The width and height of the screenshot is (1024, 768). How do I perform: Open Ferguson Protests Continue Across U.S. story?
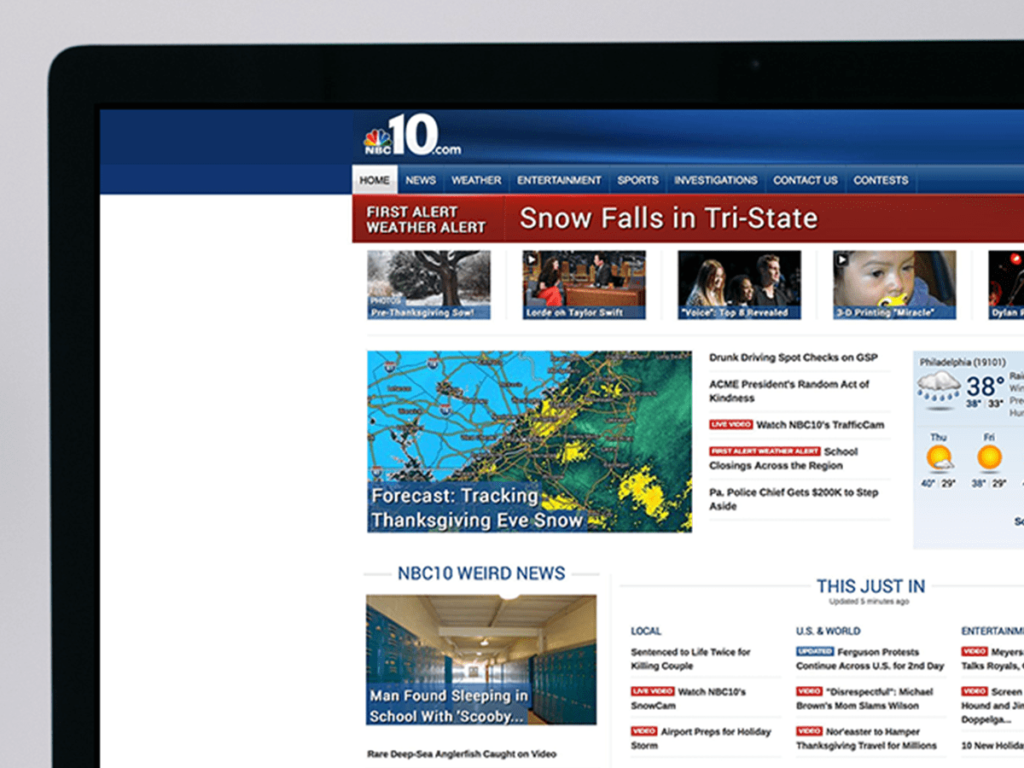point(870,659)
